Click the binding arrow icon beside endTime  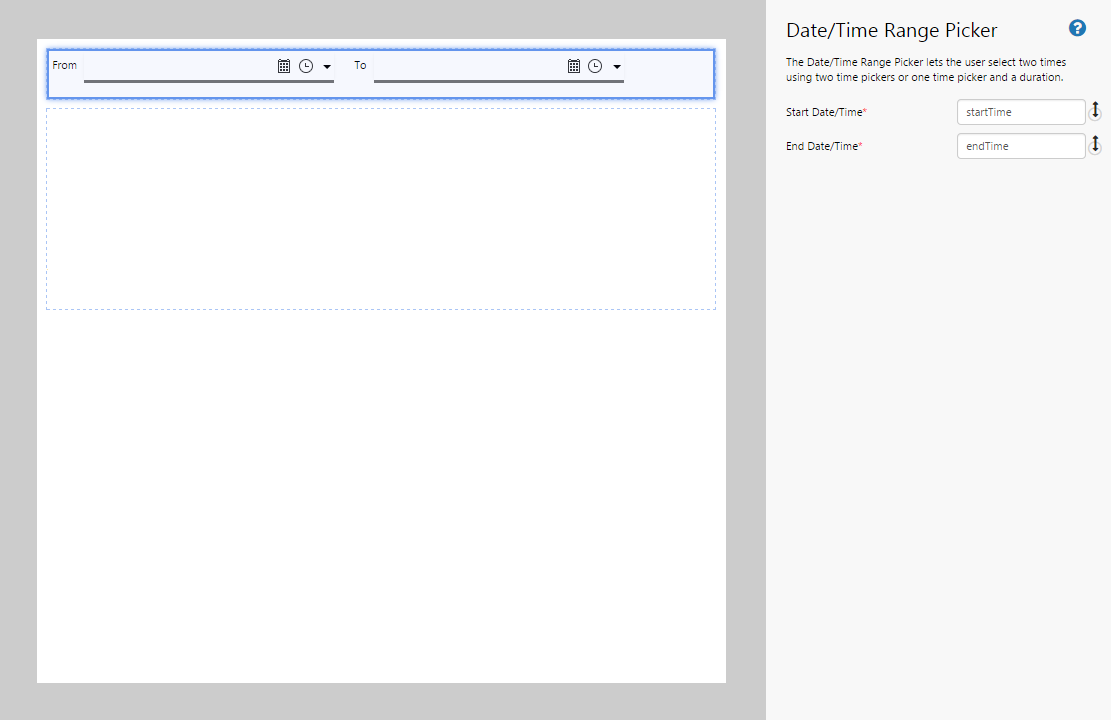click(1095, 145)
